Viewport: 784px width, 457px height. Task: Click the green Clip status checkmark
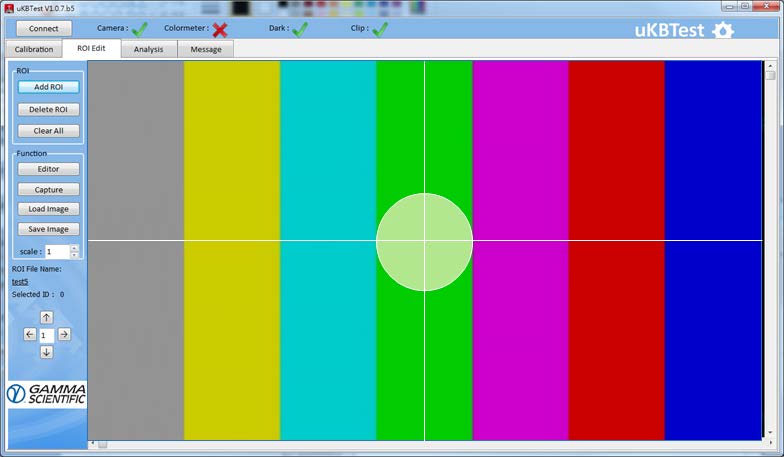click(x=380, y=29)
